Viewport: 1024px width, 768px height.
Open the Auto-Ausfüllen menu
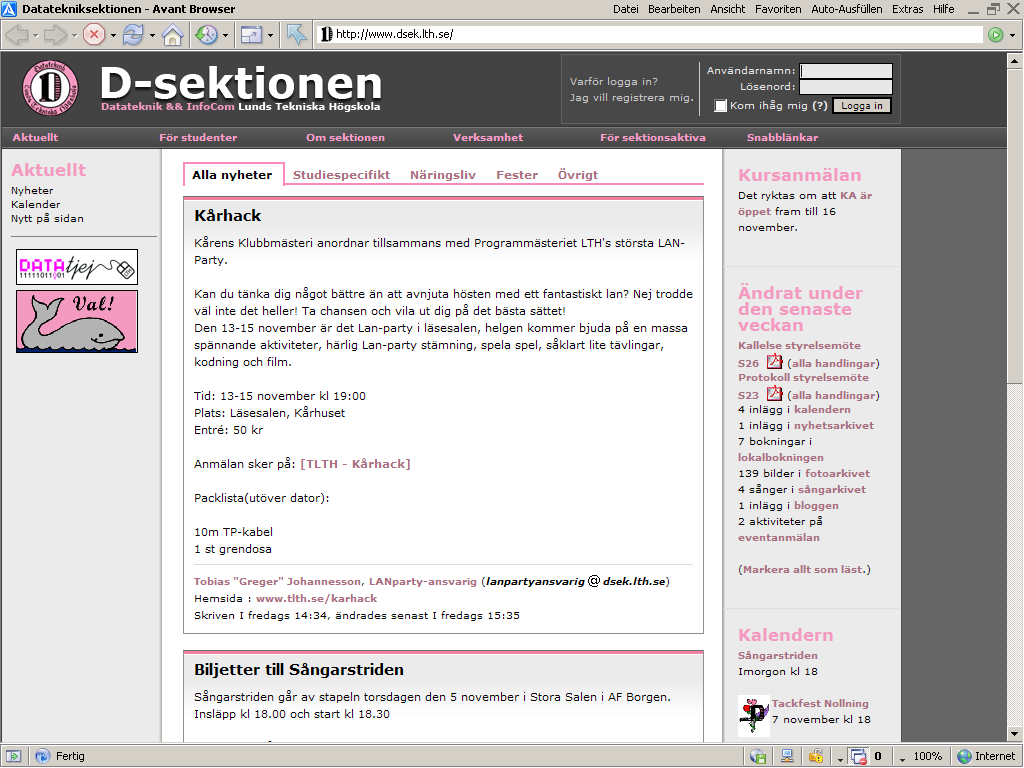tap(846, 9)
